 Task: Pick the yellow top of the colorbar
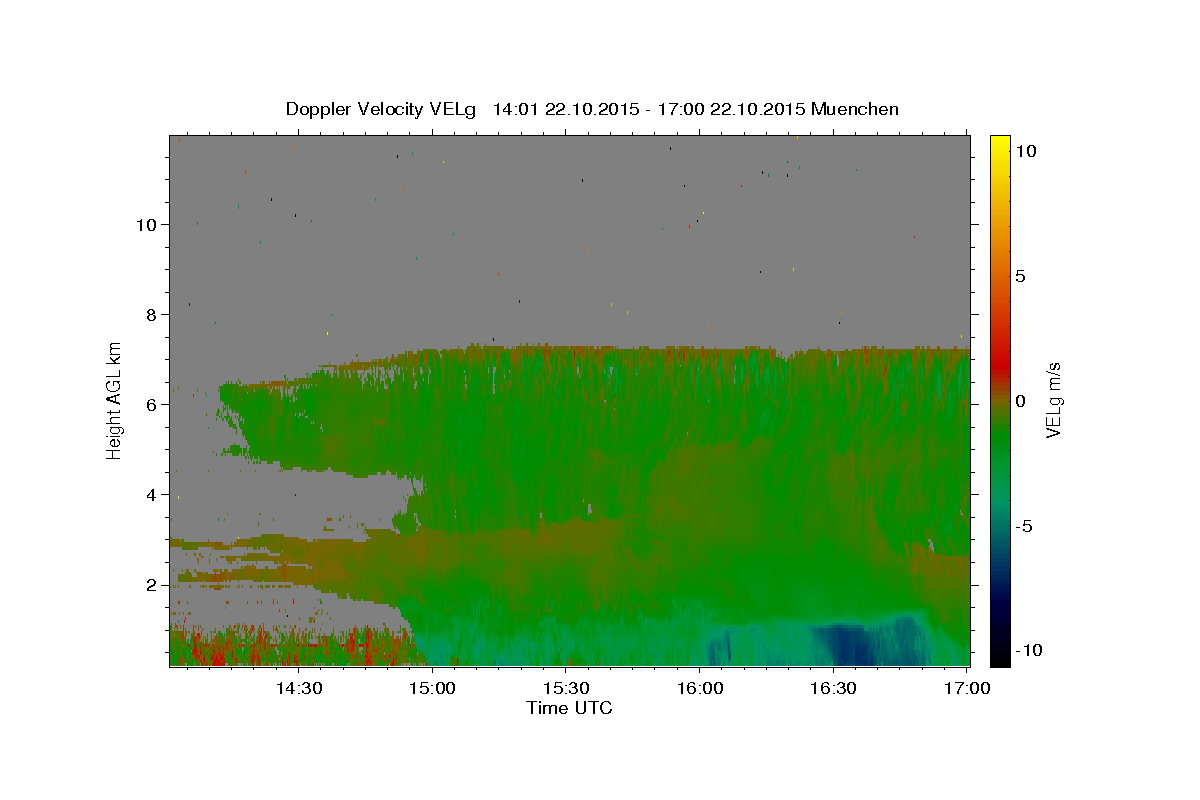[x=999, y=145]
